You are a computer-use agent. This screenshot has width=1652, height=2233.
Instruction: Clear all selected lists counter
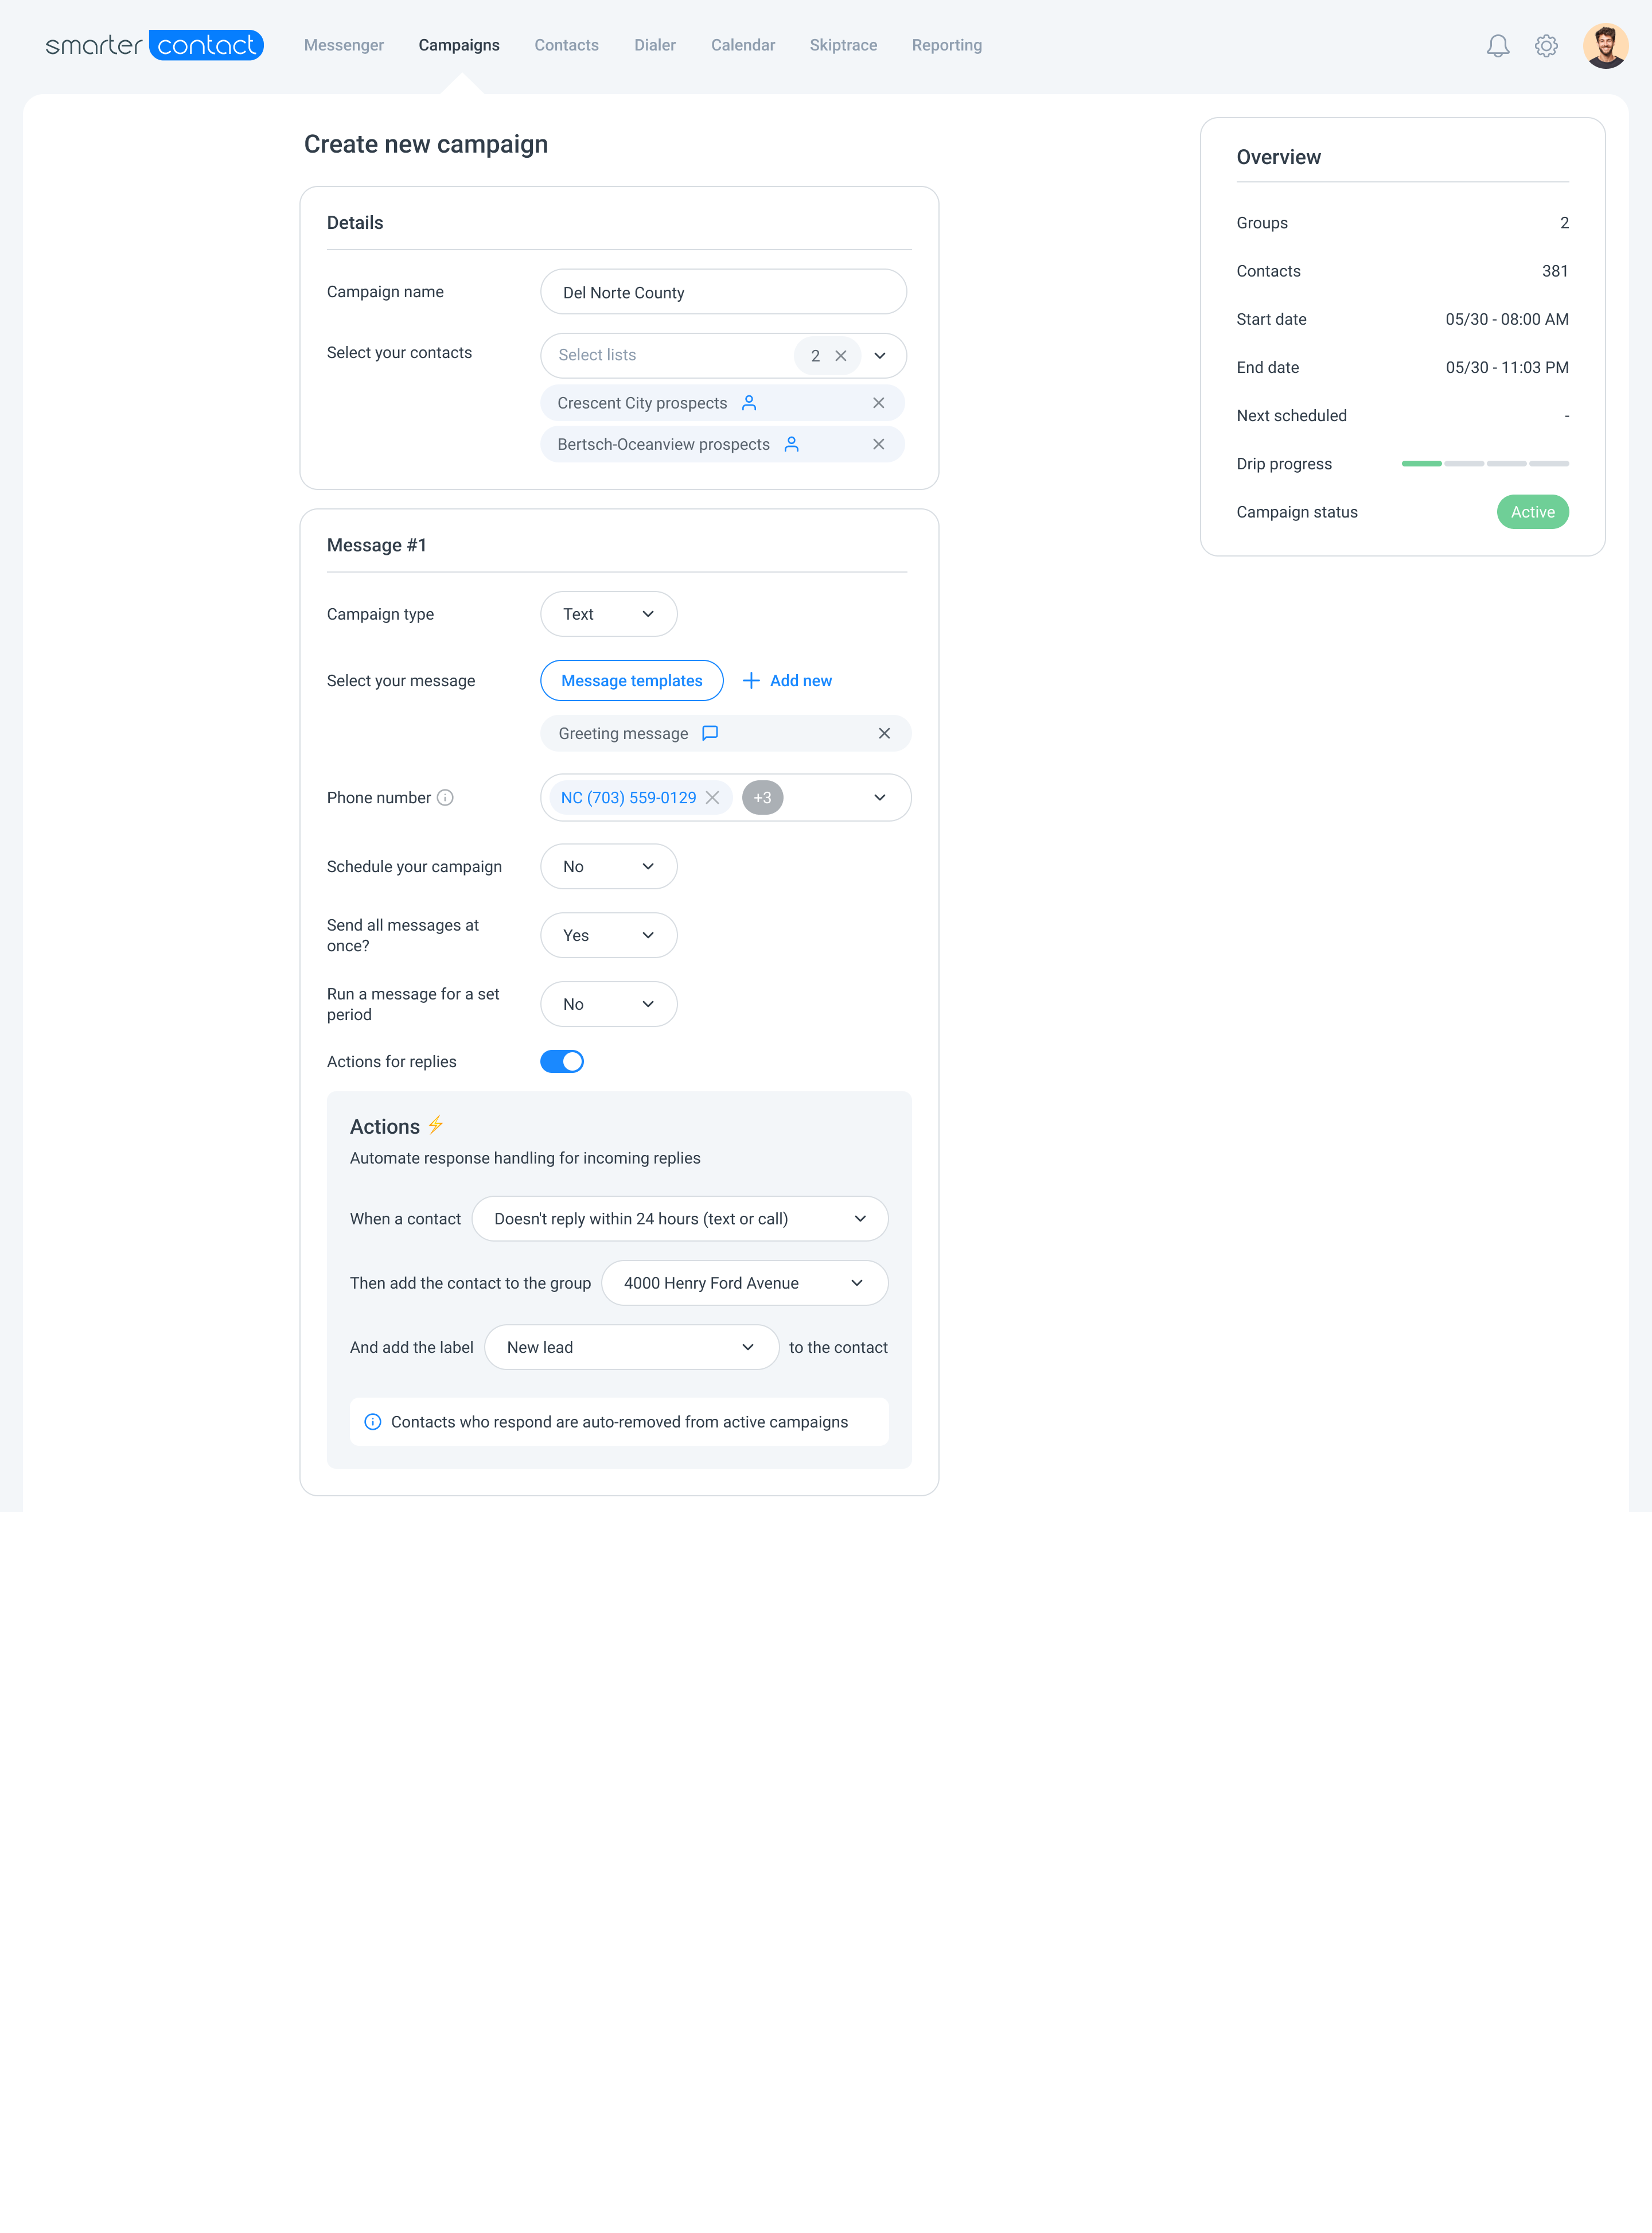coord(841,356)
